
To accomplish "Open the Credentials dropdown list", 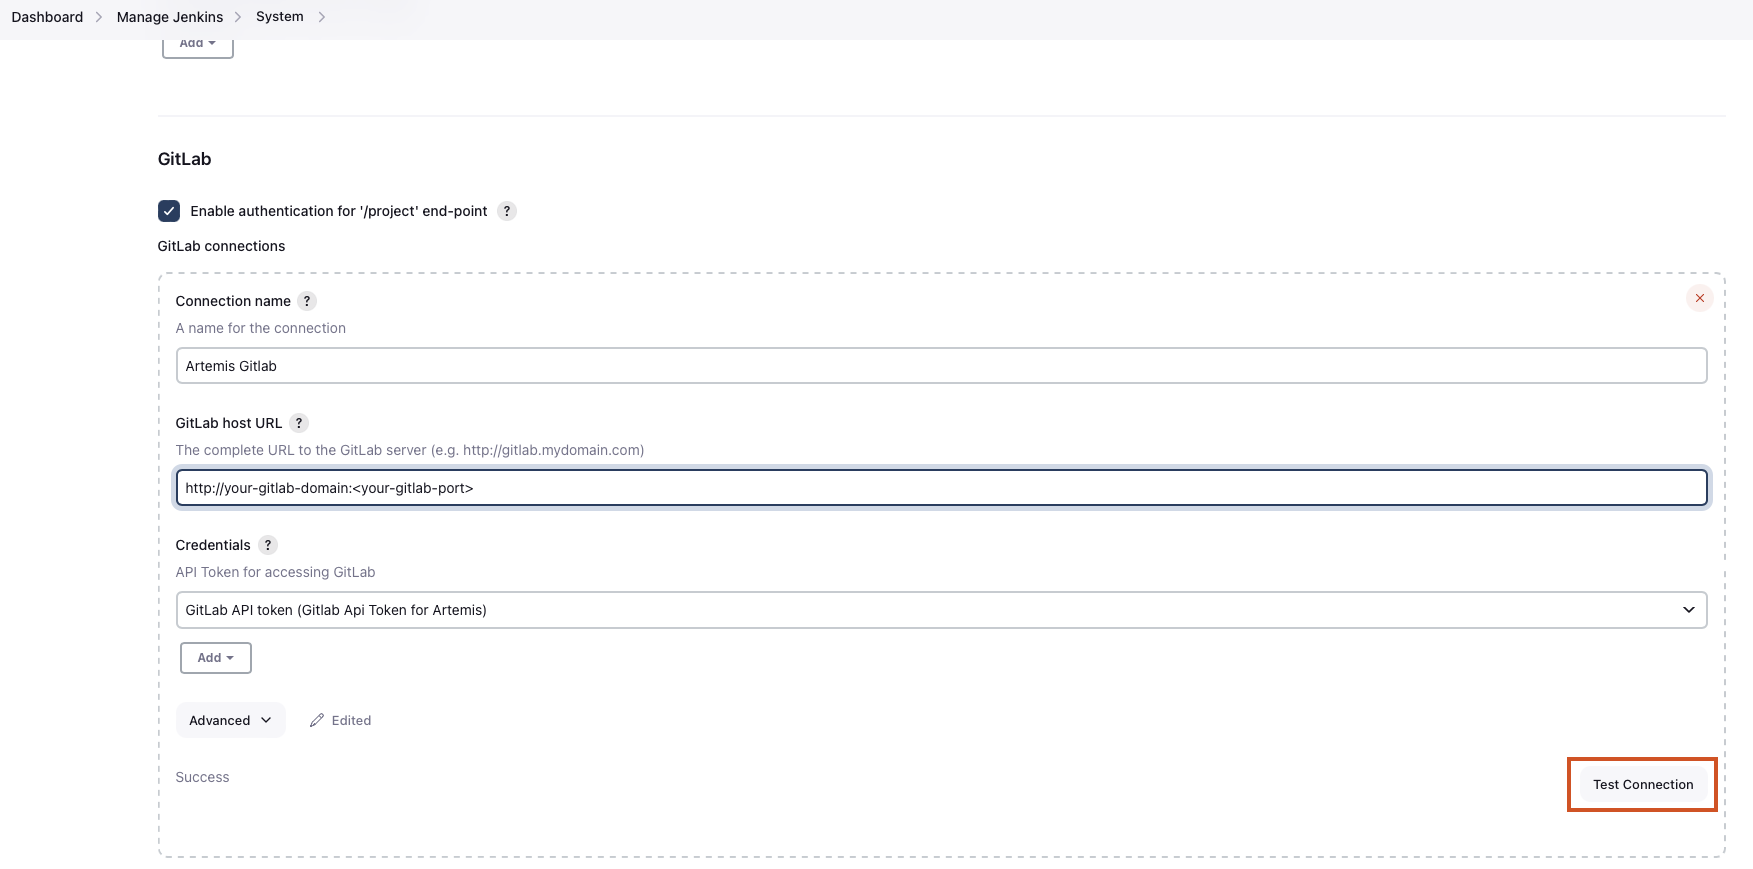I will click(x=941, y=610).
